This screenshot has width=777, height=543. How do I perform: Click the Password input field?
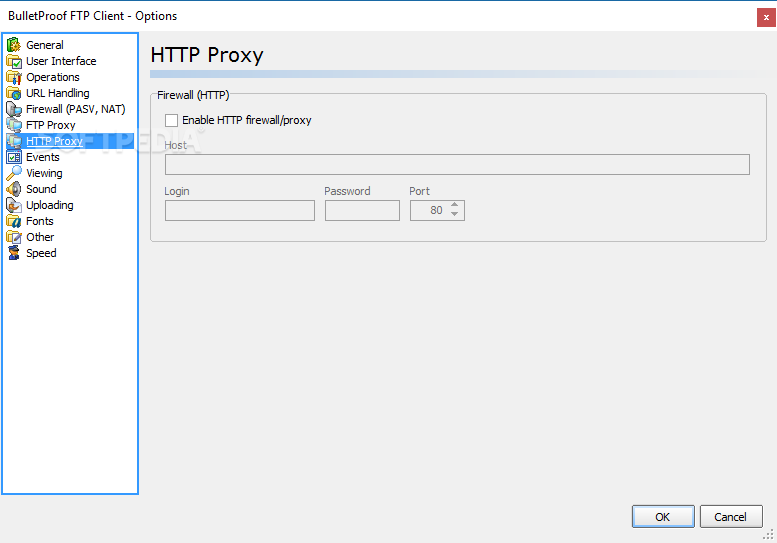tap(362, 211)
